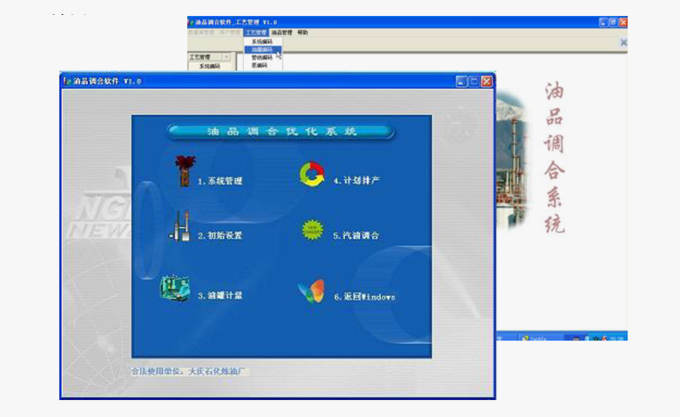Expand the 工艺管理 side panel dropdown arrow
The width and height of the screenshot is (680, 417).
point(226,57)
